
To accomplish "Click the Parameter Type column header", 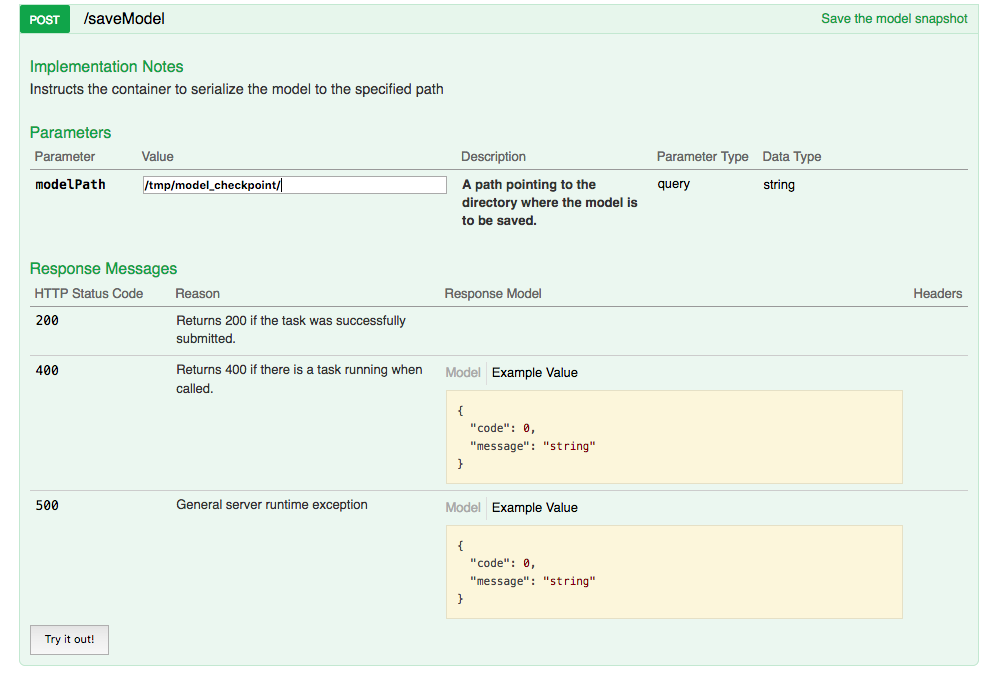I will pyautogui.click(x=702, y=156).
